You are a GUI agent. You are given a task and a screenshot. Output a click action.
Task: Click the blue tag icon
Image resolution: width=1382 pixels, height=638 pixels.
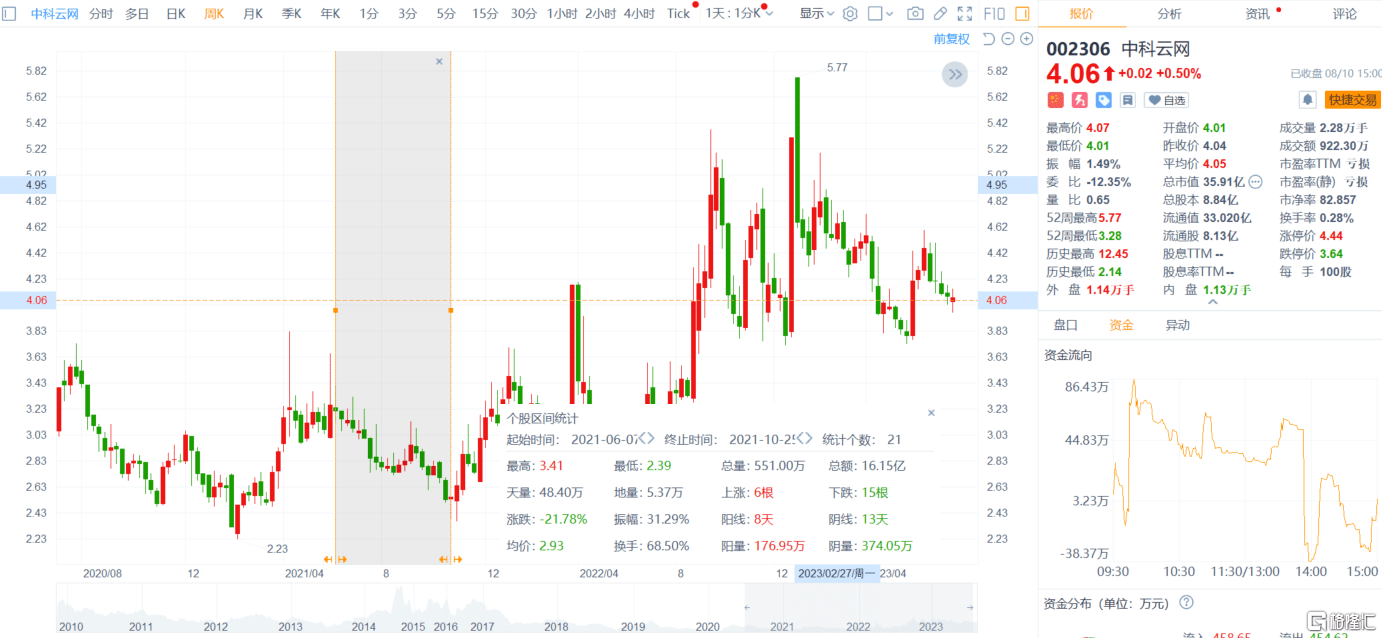(1104, 100)
